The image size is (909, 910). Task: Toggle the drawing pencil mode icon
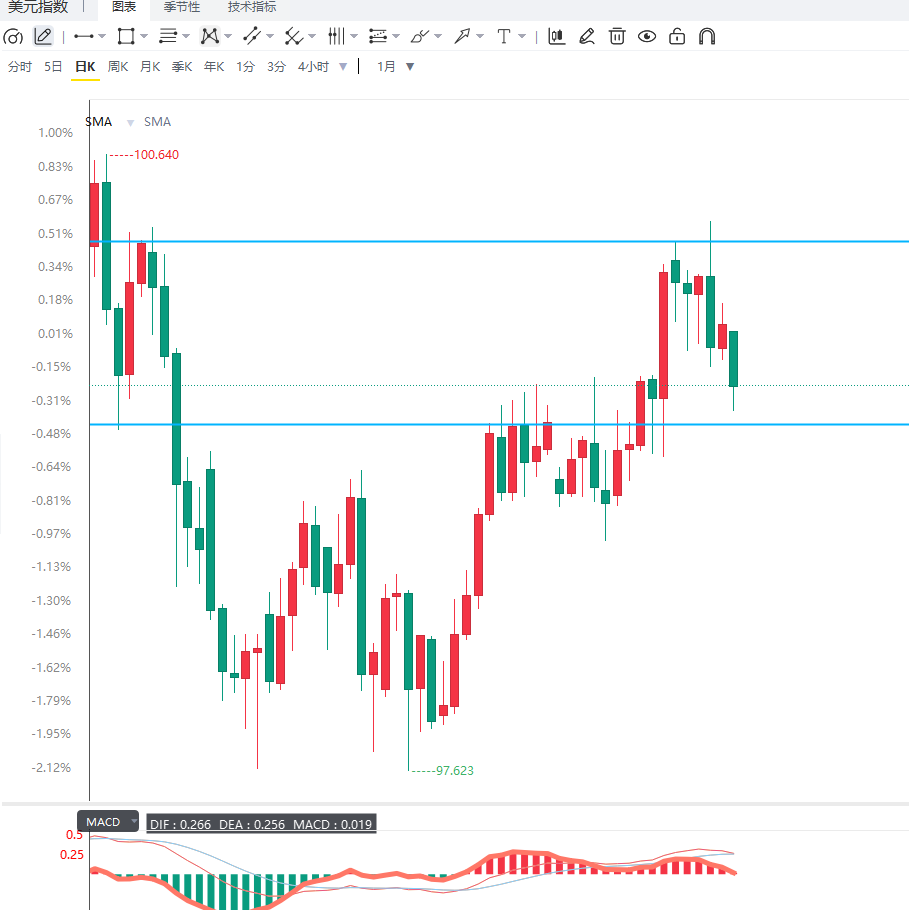tap(43, 37)
